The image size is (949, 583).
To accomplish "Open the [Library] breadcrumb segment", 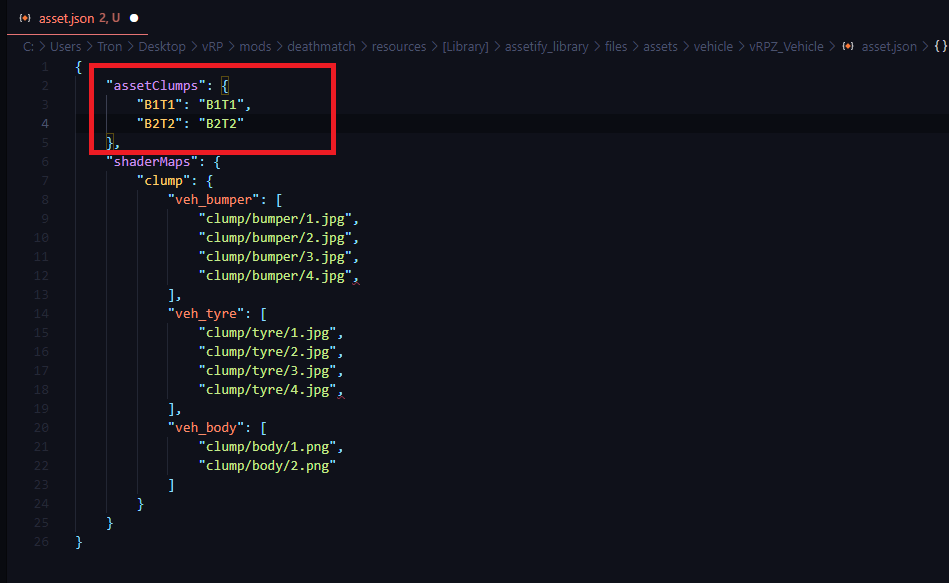I will coord(465,47).
